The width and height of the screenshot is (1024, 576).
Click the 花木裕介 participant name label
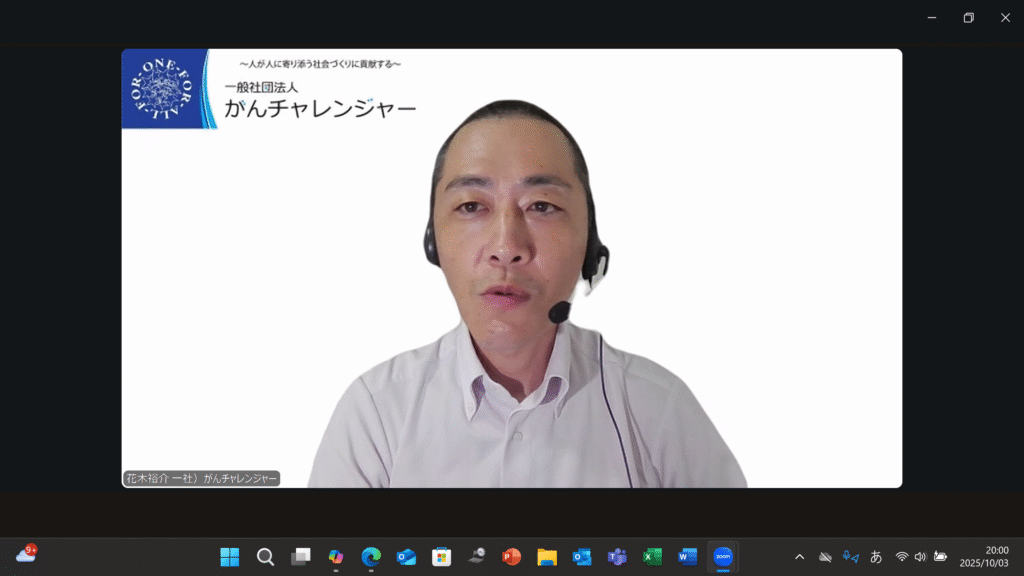coord(201,479)
